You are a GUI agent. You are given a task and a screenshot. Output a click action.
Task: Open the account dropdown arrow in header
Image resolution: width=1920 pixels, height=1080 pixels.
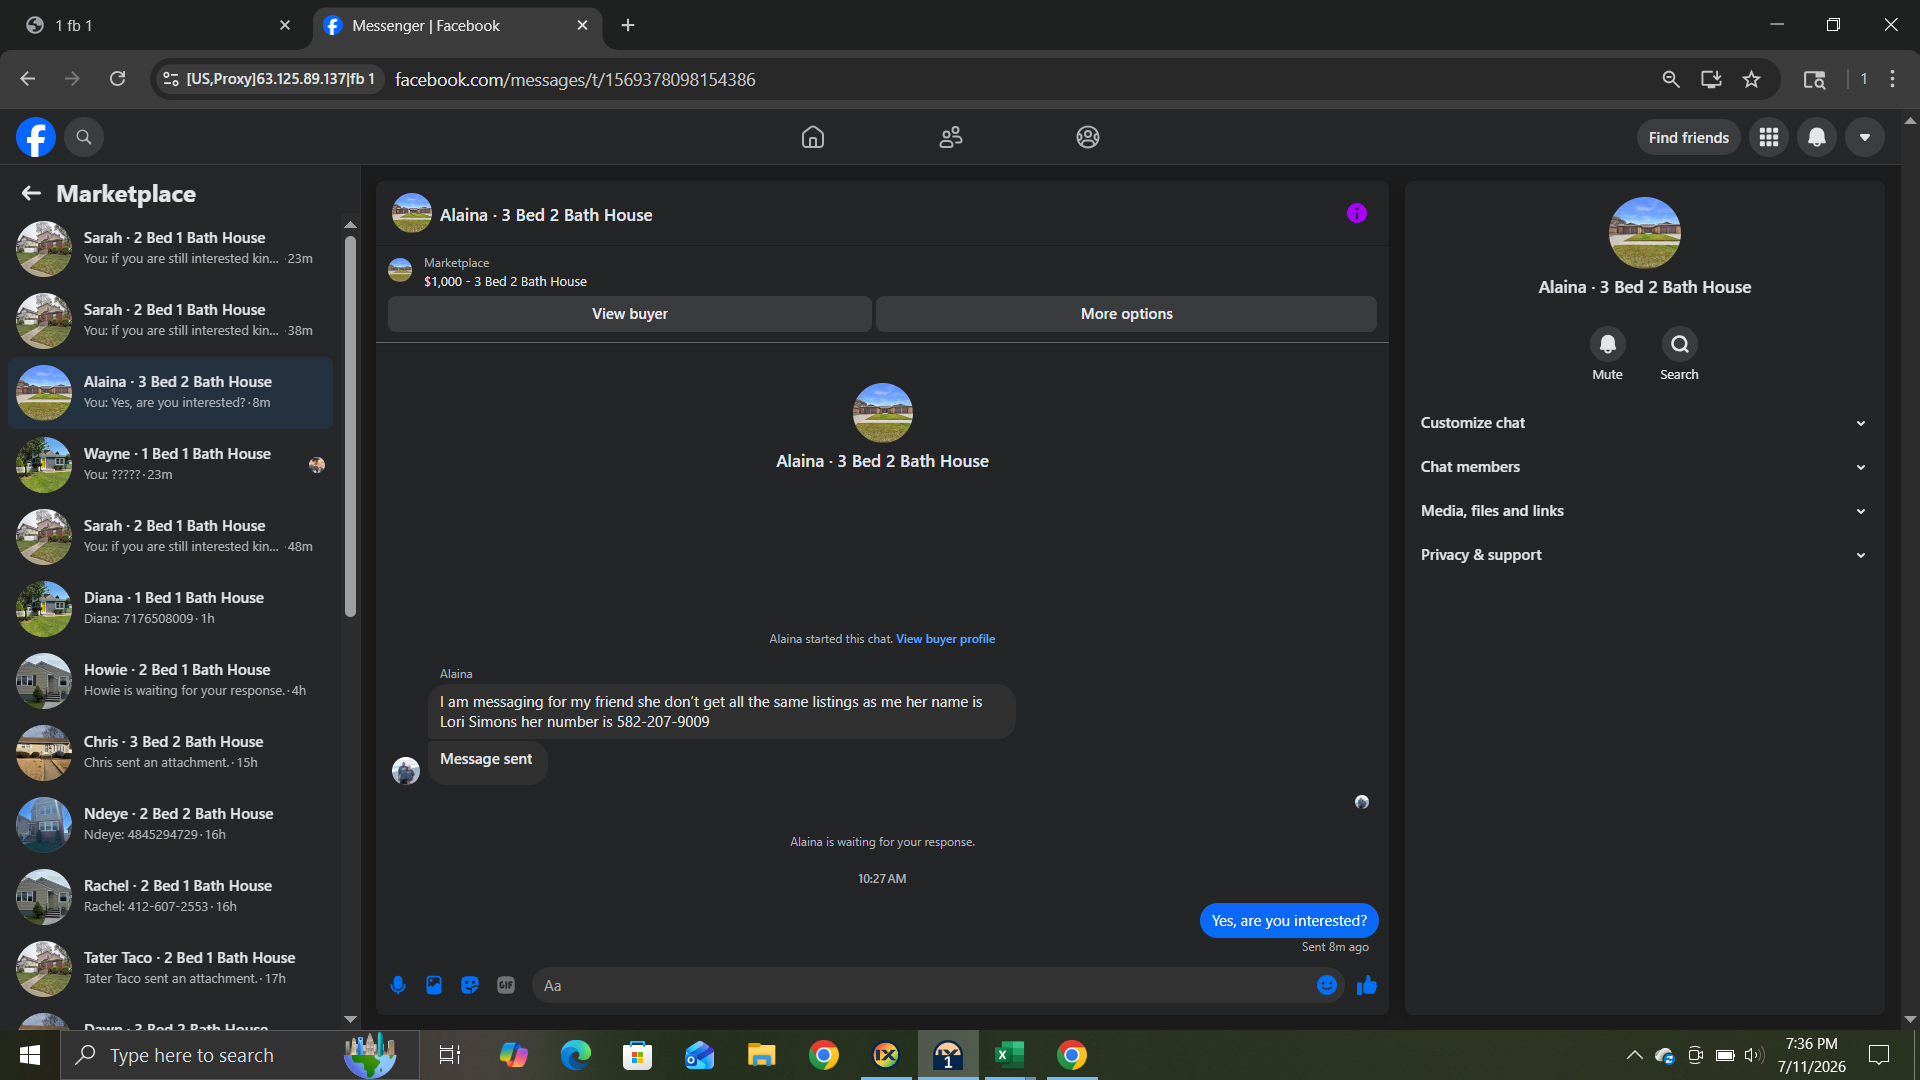(x=1865, y=137)
